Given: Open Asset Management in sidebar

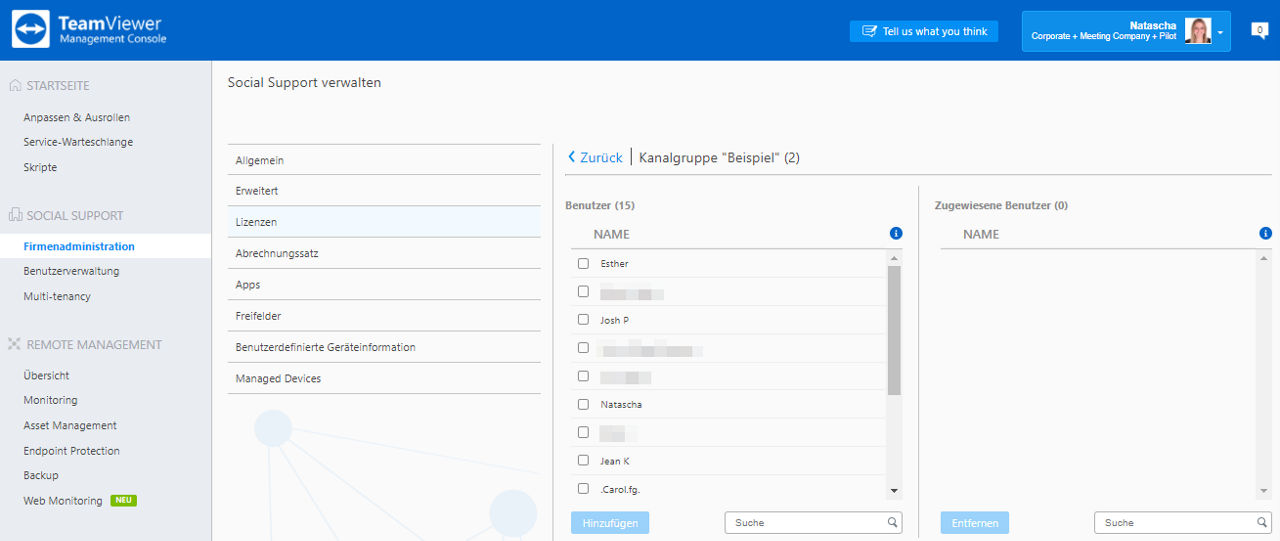Looking at the screenshot, I should click(x=70, y=425).
